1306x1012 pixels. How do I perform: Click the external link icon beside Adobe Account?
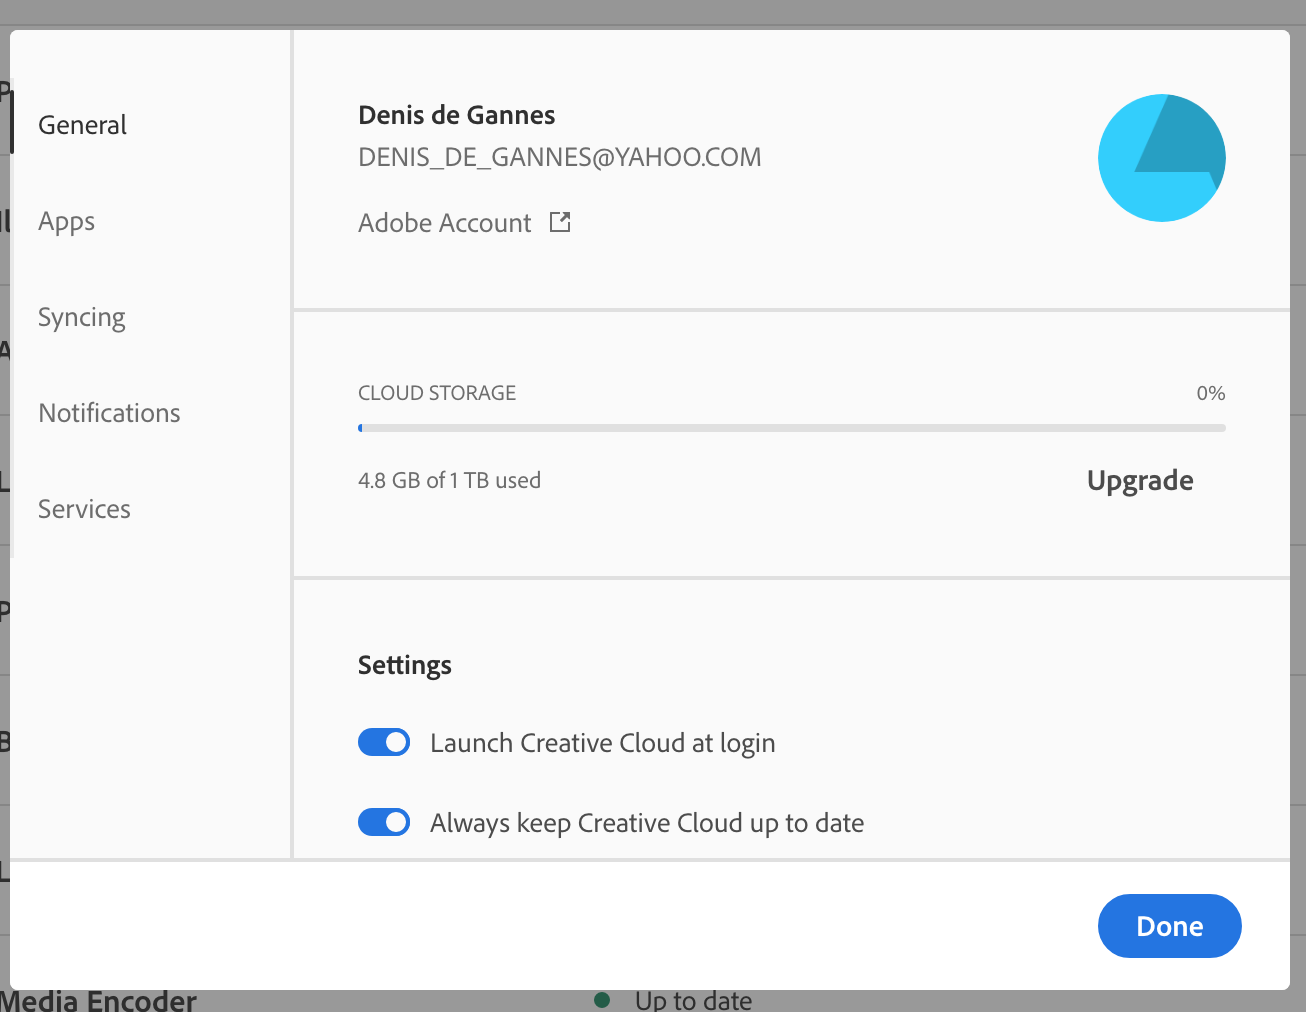tap(560, 222)
